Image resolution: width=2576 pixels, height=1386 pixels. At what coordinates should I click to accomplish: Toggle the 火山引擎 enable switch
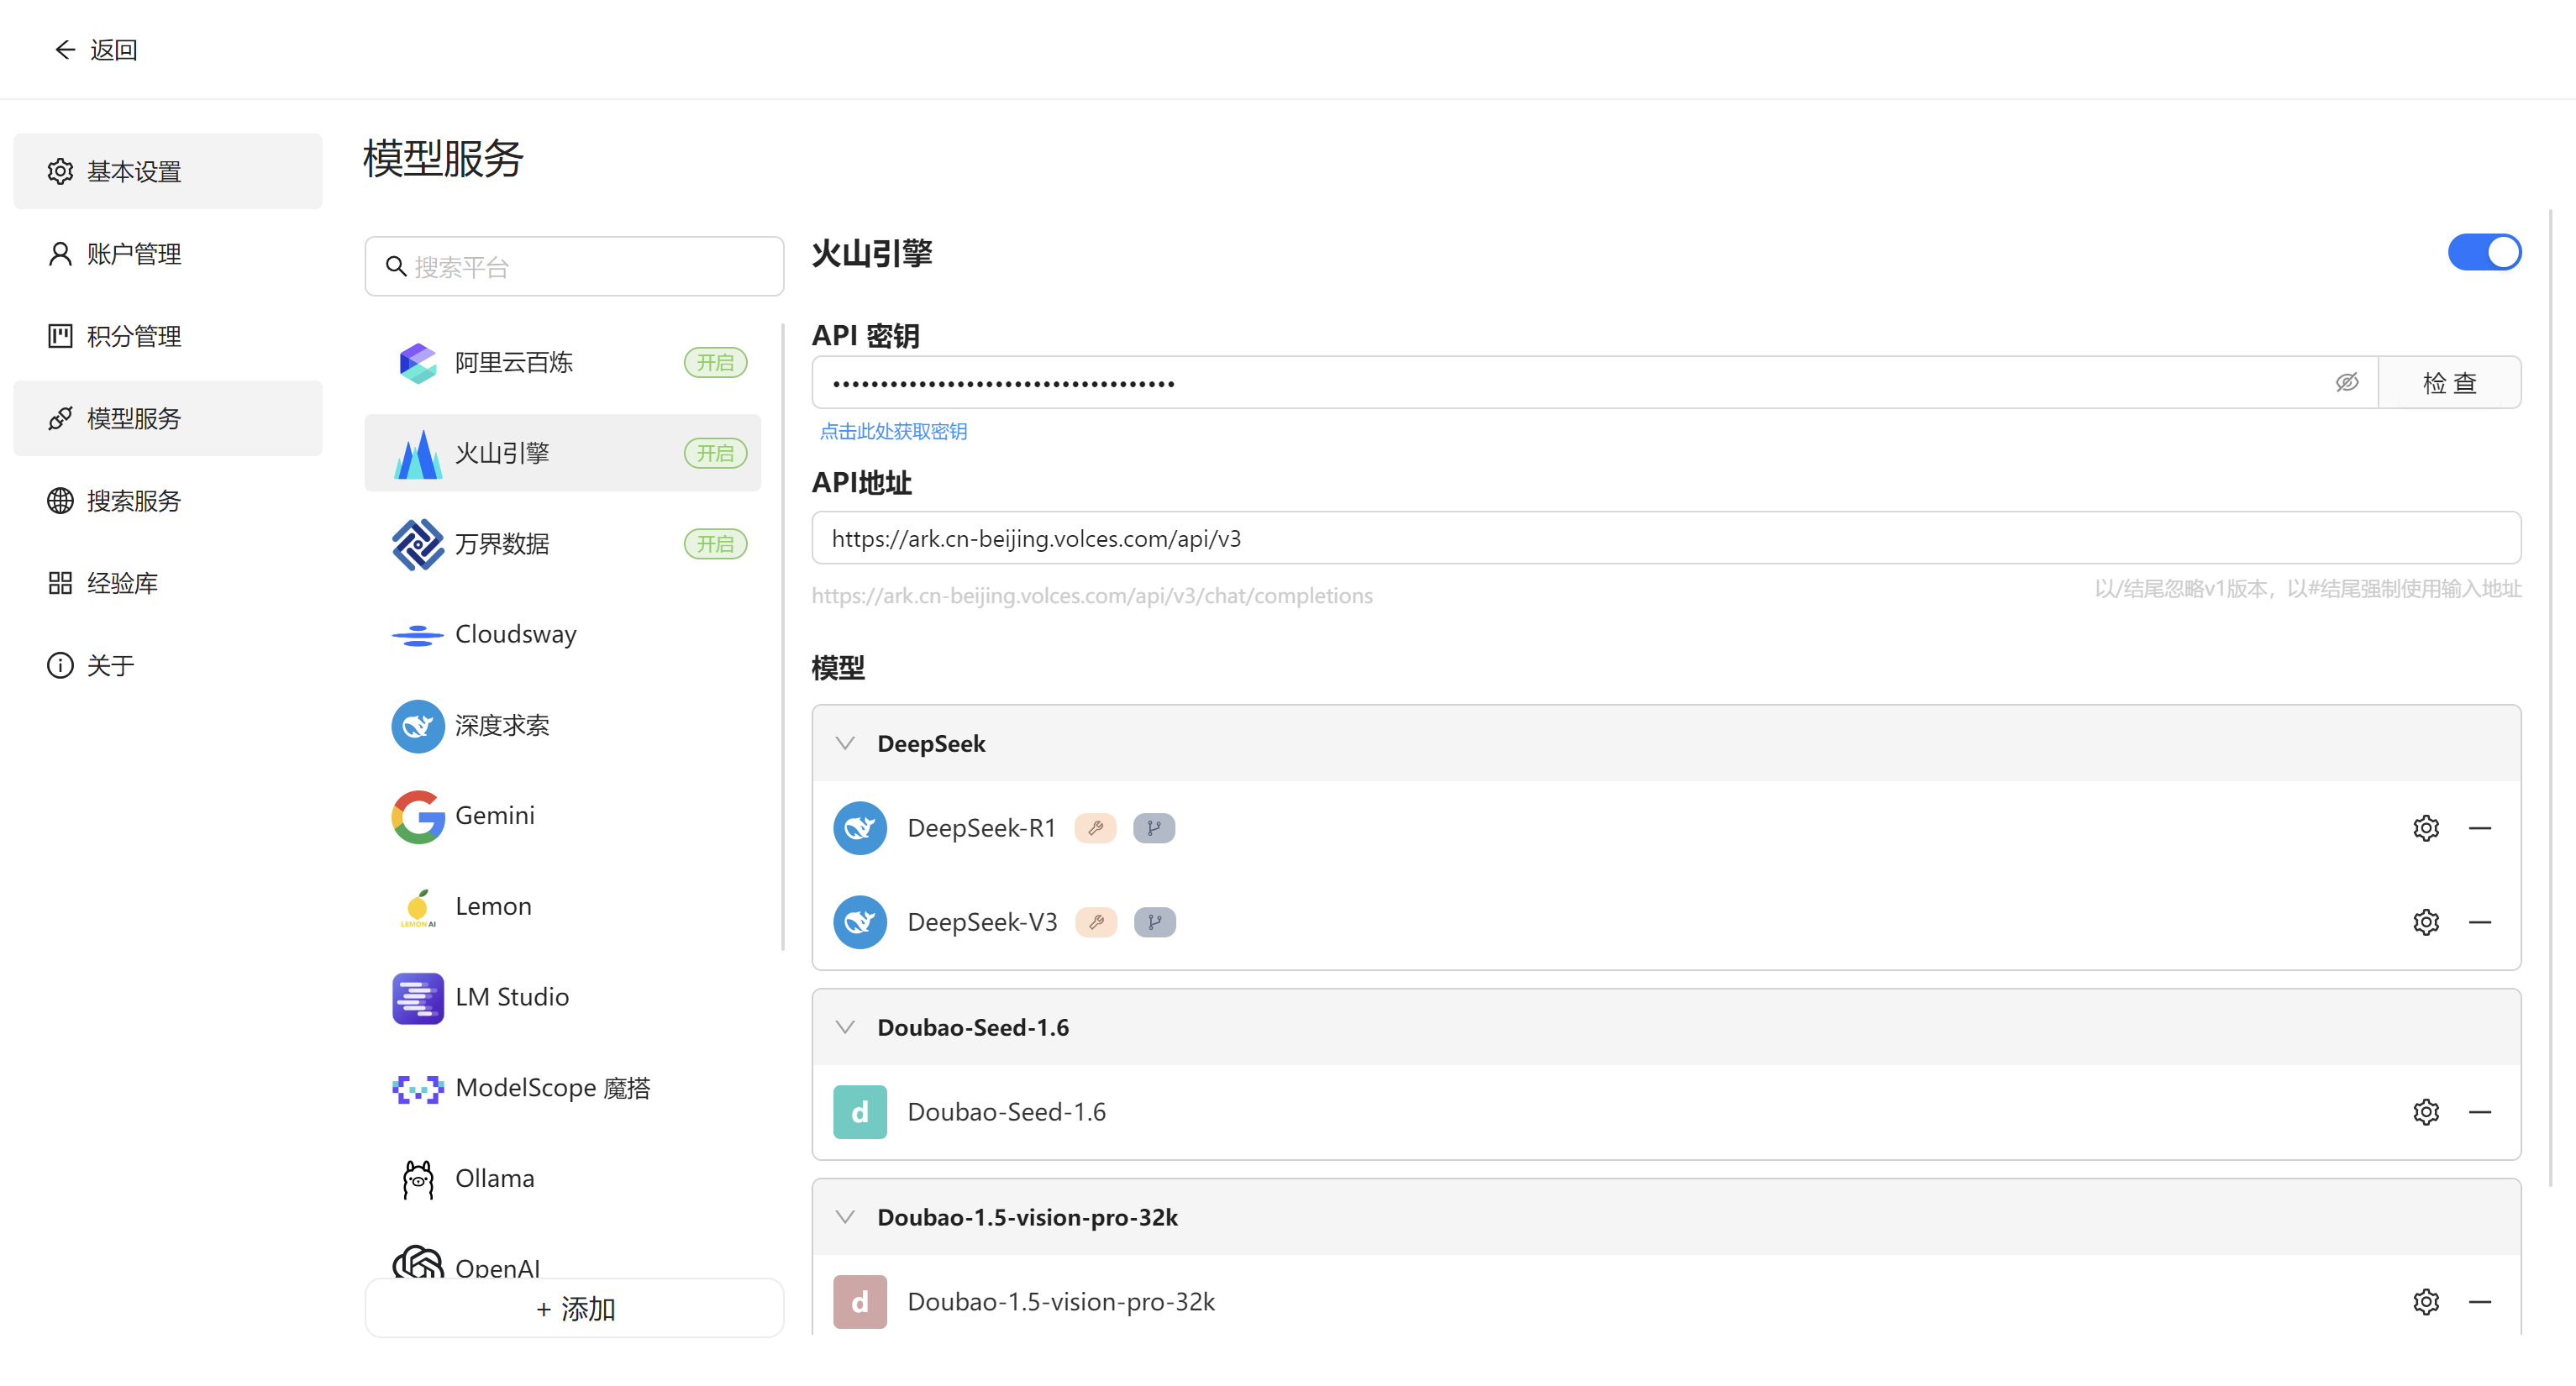point(2484,252)
